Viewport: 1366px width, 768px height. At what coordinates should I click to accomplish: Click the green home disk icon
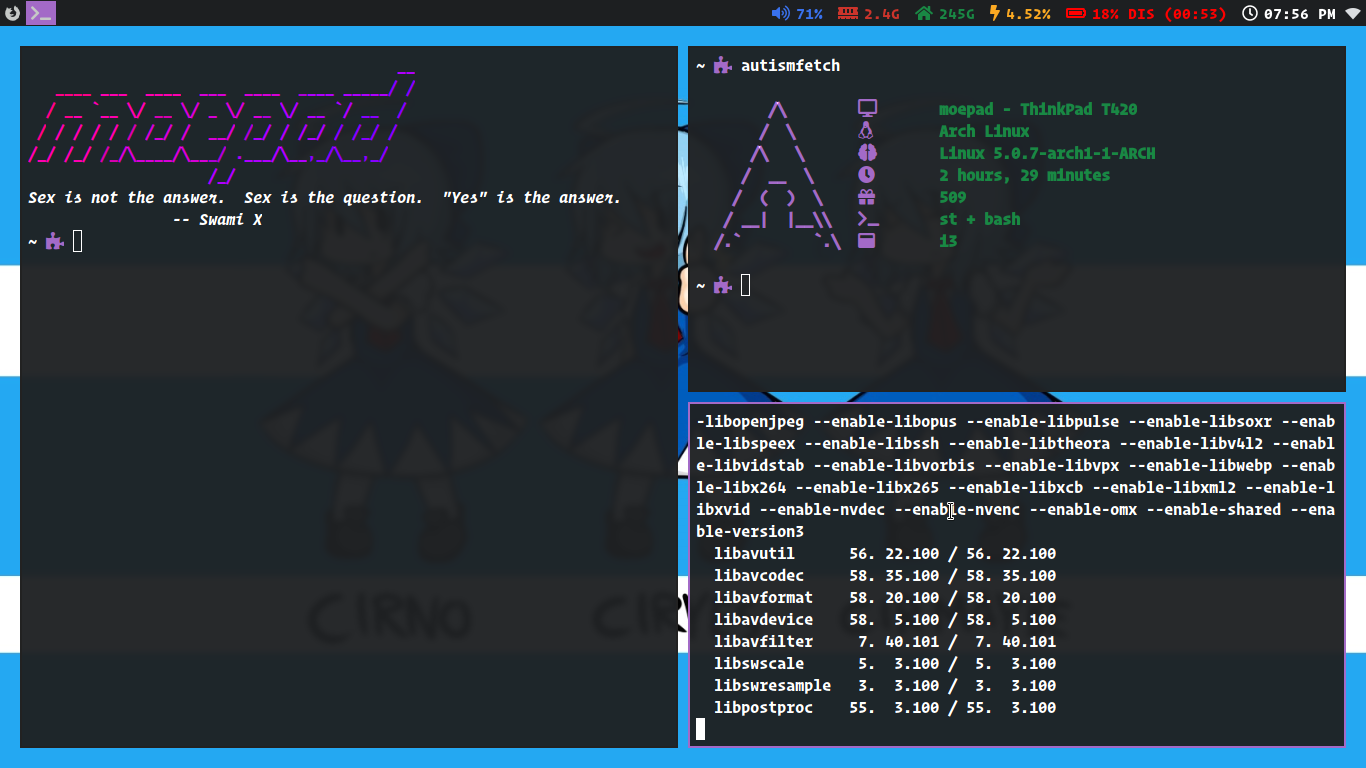924,13
